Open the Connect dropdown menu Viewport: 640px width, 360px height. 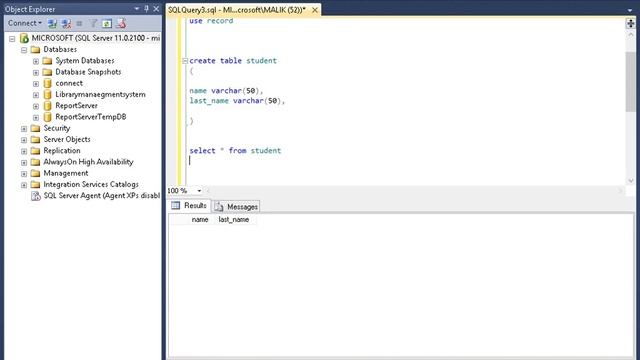point(25,23)
